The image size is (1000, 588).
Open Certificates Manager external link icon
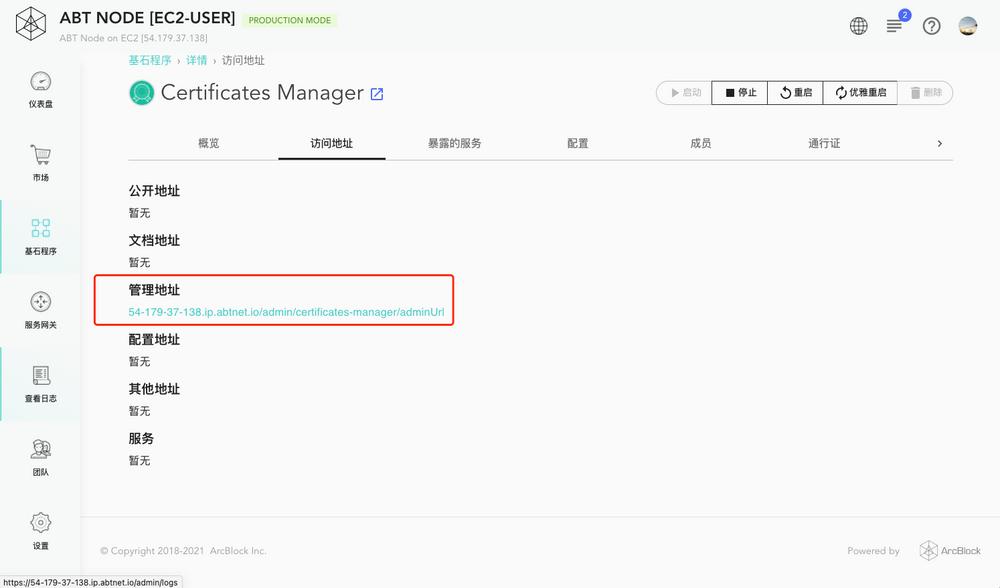click(377, 94)
